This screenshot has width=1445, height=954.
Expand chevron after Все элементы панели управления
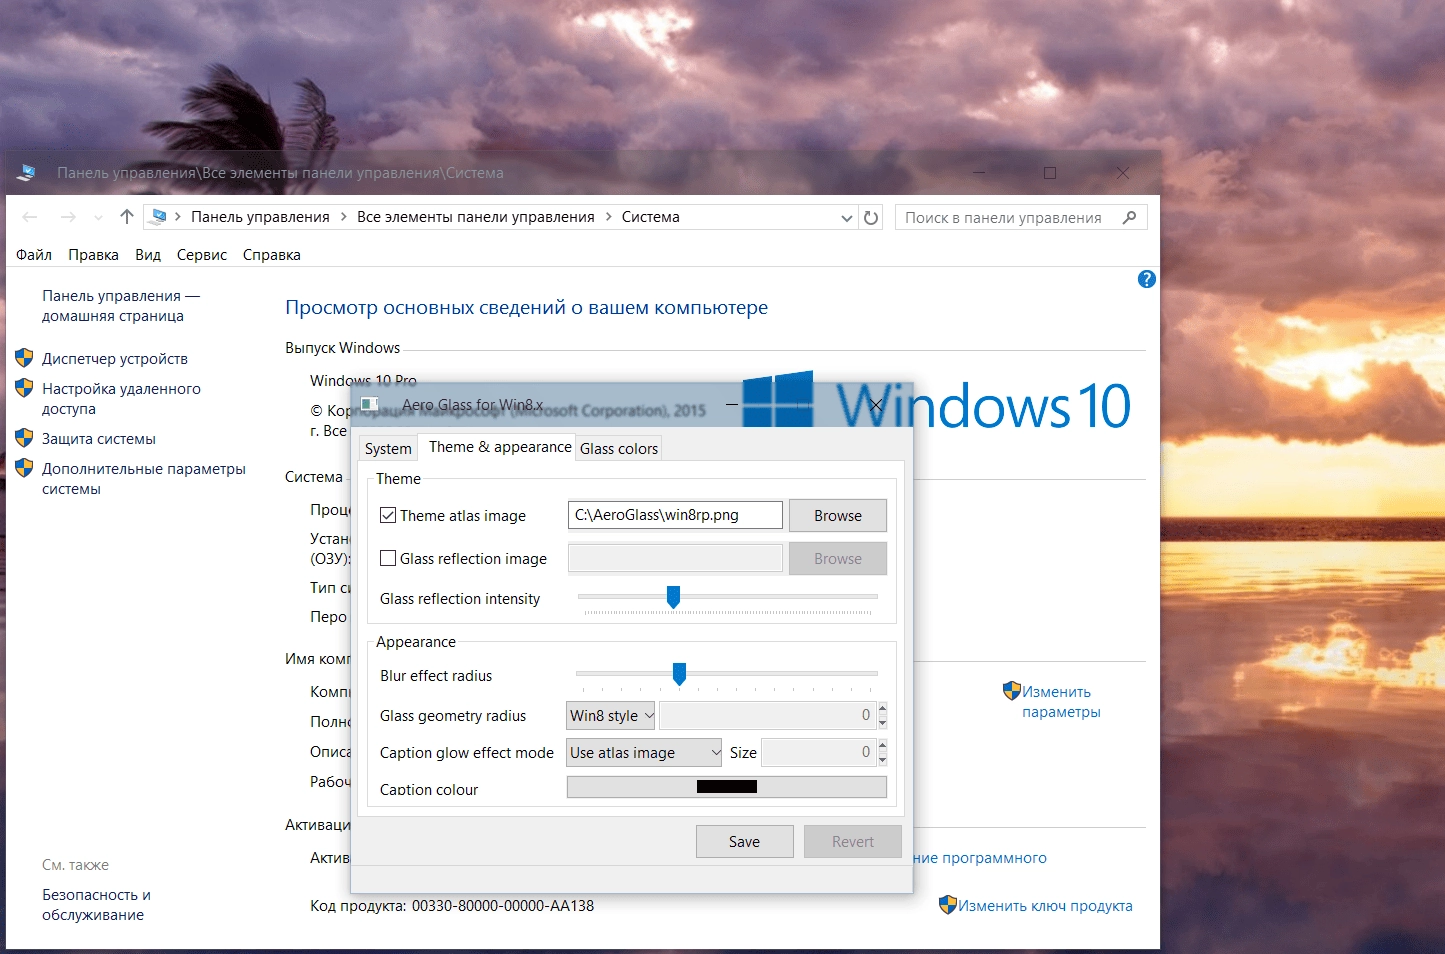click(608, 217)
